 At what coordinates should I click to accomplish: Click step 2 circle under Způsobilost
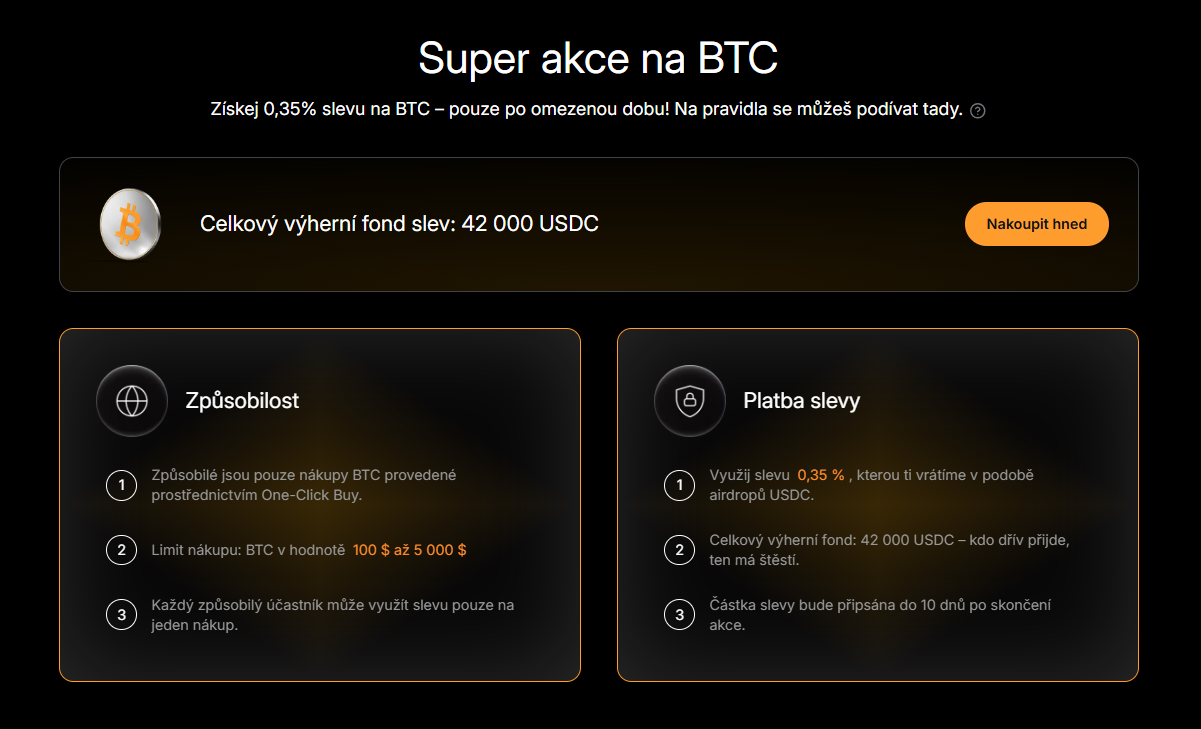(121, 550)
